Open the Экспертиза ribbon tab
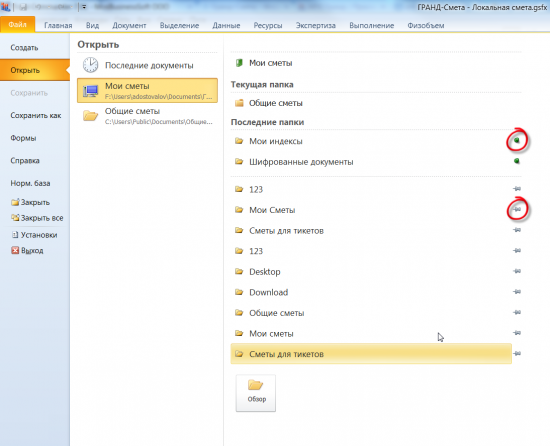The width and height of the screenshot is (550, 446). coord(316,26)
